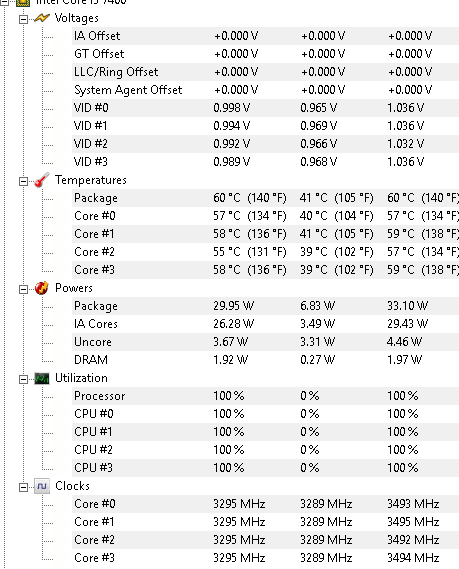
Task: Select the System Agent Offset row
Action: (x=265, y=90)
